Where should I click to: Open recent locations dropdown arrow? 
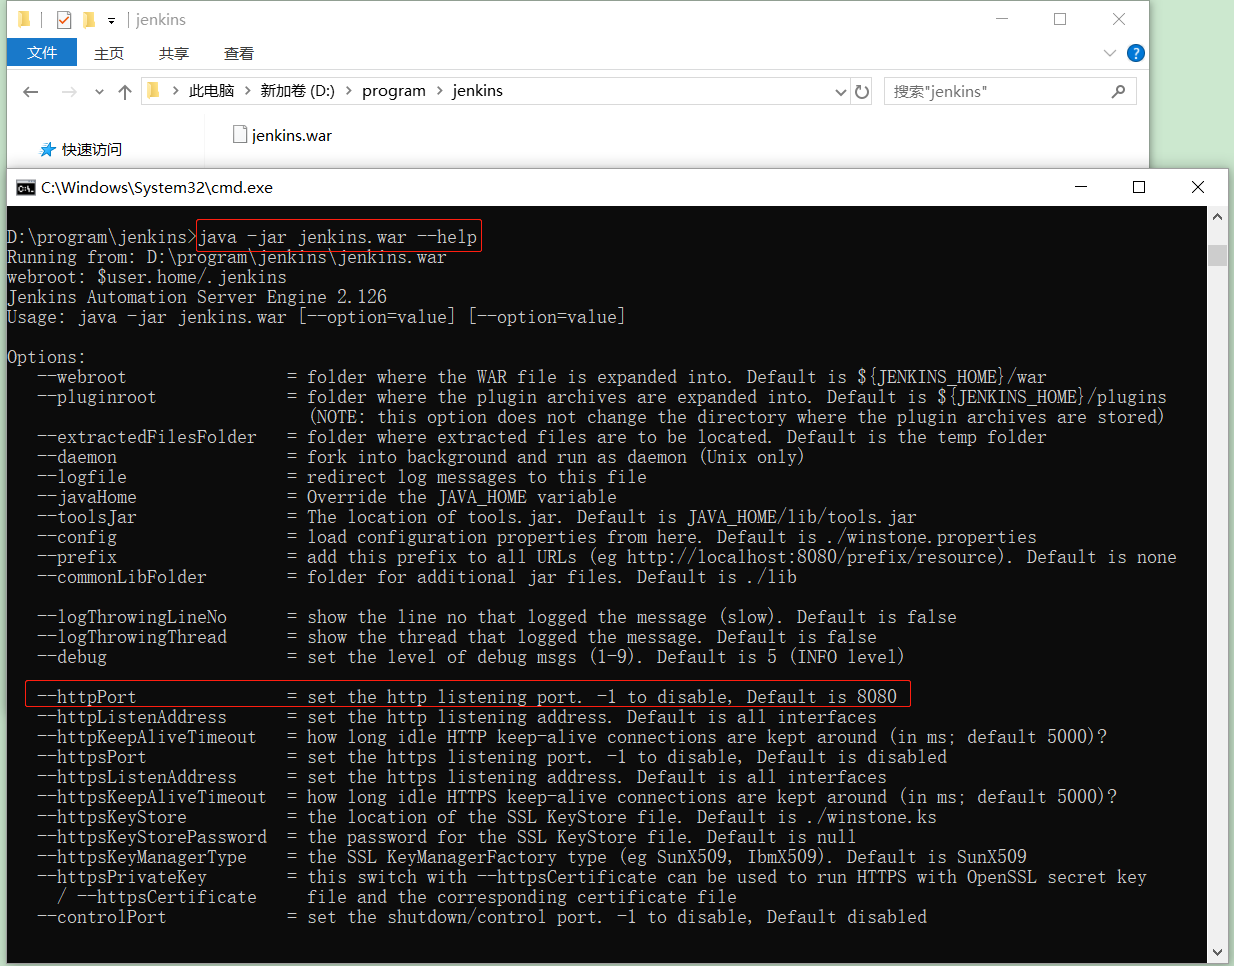click(99, 92)
